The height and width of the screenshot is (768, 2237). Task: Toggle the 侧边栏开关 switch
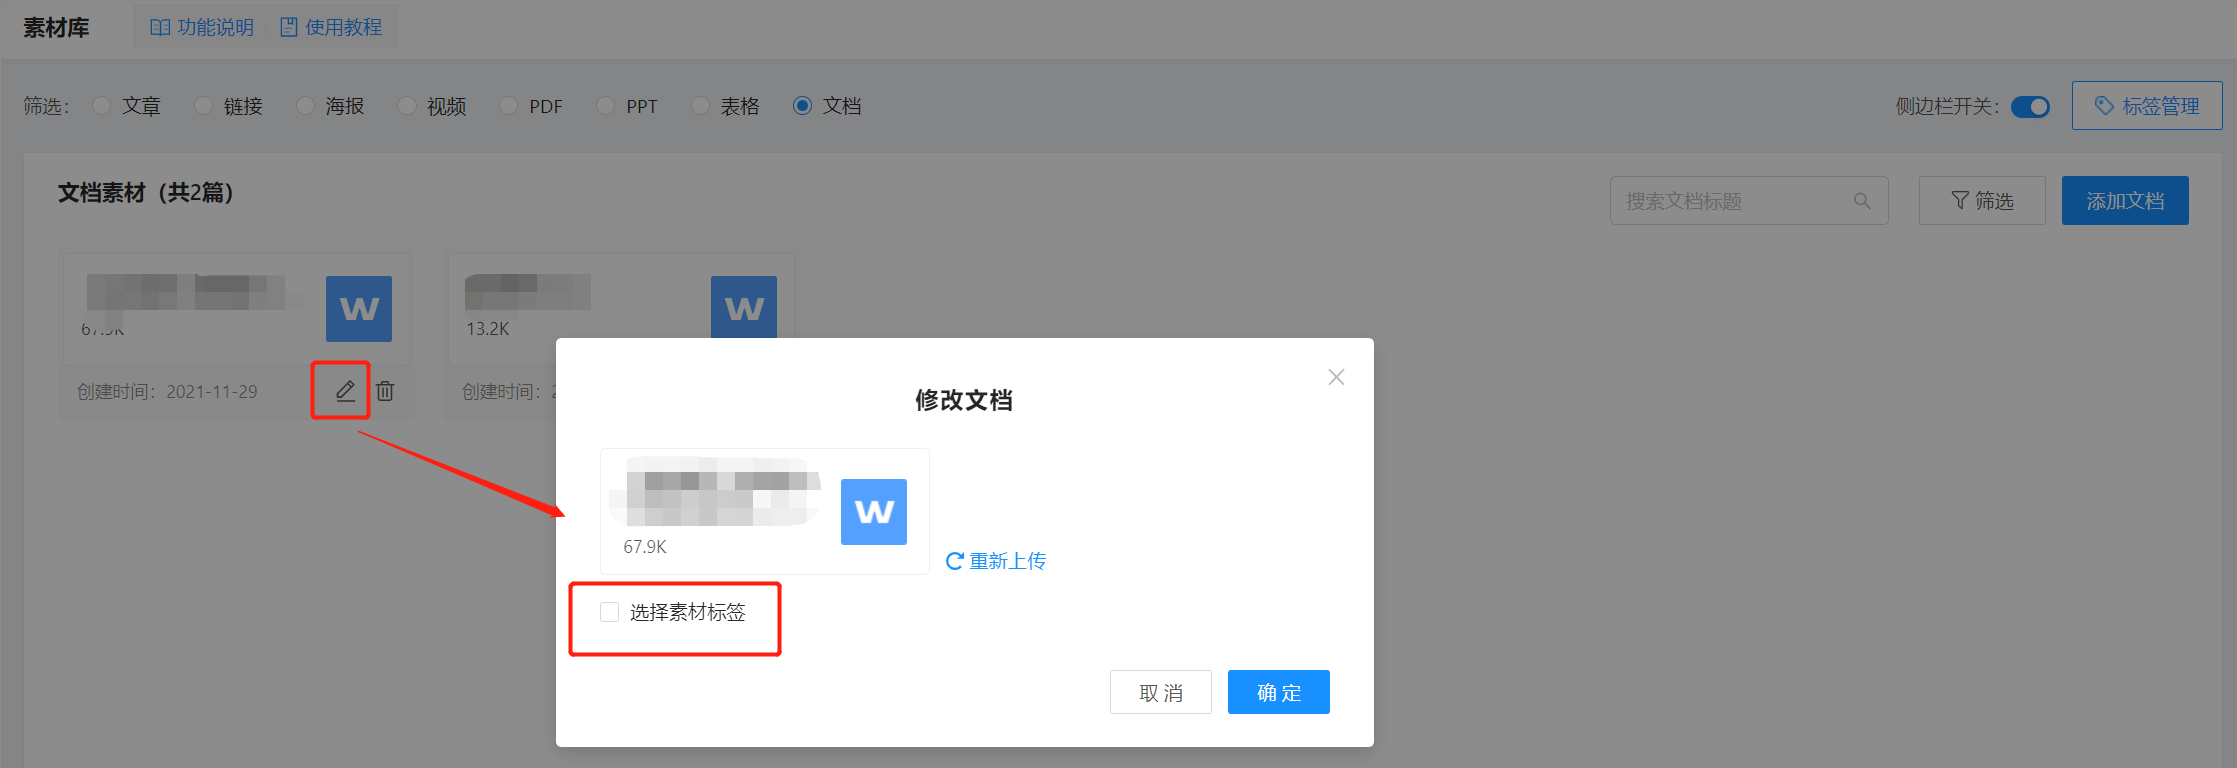[2030, 107]
